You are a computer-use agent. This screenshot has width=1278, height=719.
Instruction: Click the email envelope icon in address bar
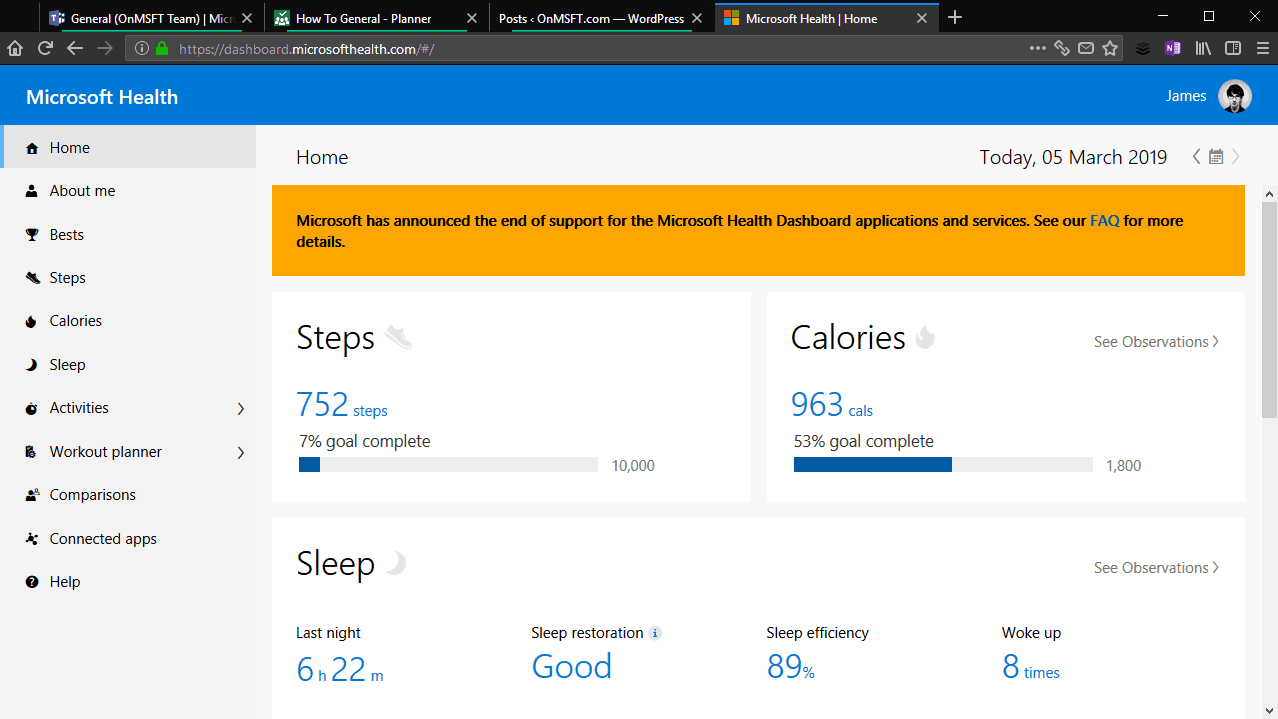[x=1086, y=48]
